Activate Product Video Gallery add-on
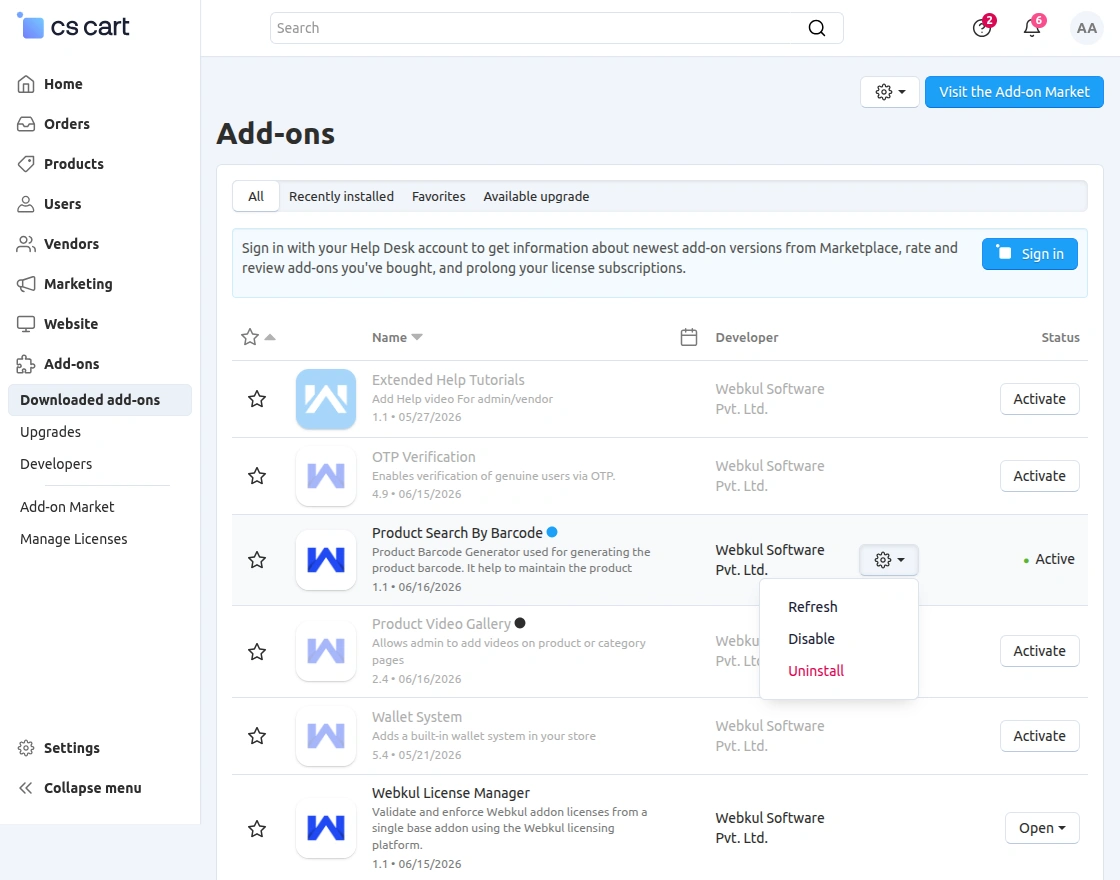 (1039, 651)
